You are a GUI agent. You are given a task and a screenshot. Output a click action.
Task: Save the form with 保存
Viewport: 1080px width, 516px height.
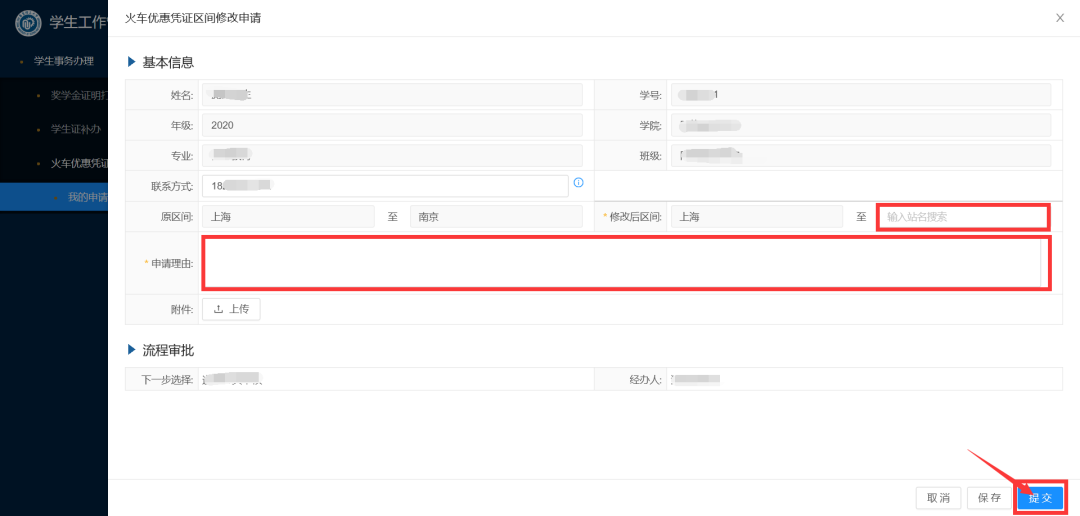[989, 498]
